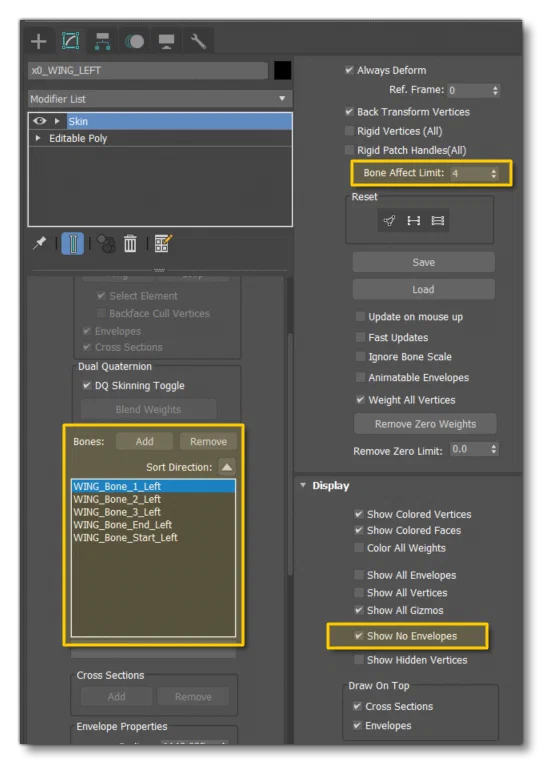Enable Ignore Bone Scale checkbox
Image resolution: width=542 pixels, height=764 pixels.
click(x=360, y=357)
